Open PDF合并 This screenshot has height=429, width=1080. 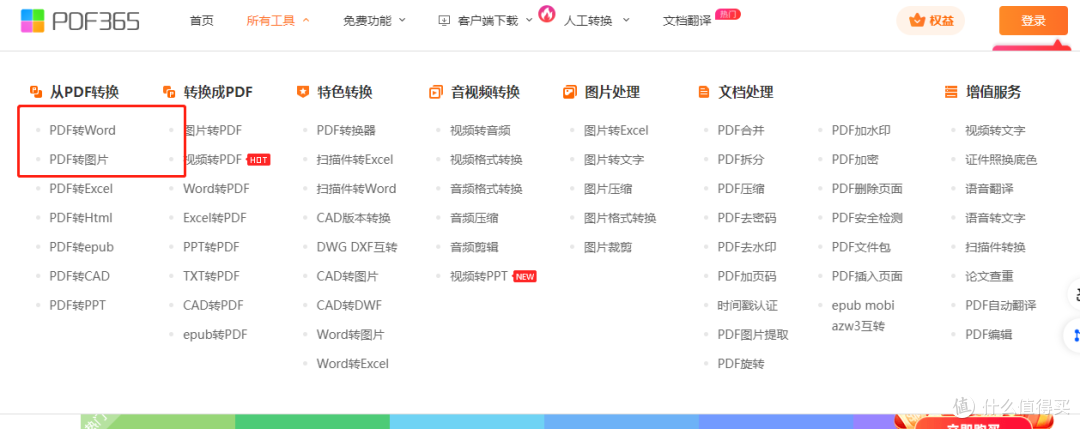741,130
